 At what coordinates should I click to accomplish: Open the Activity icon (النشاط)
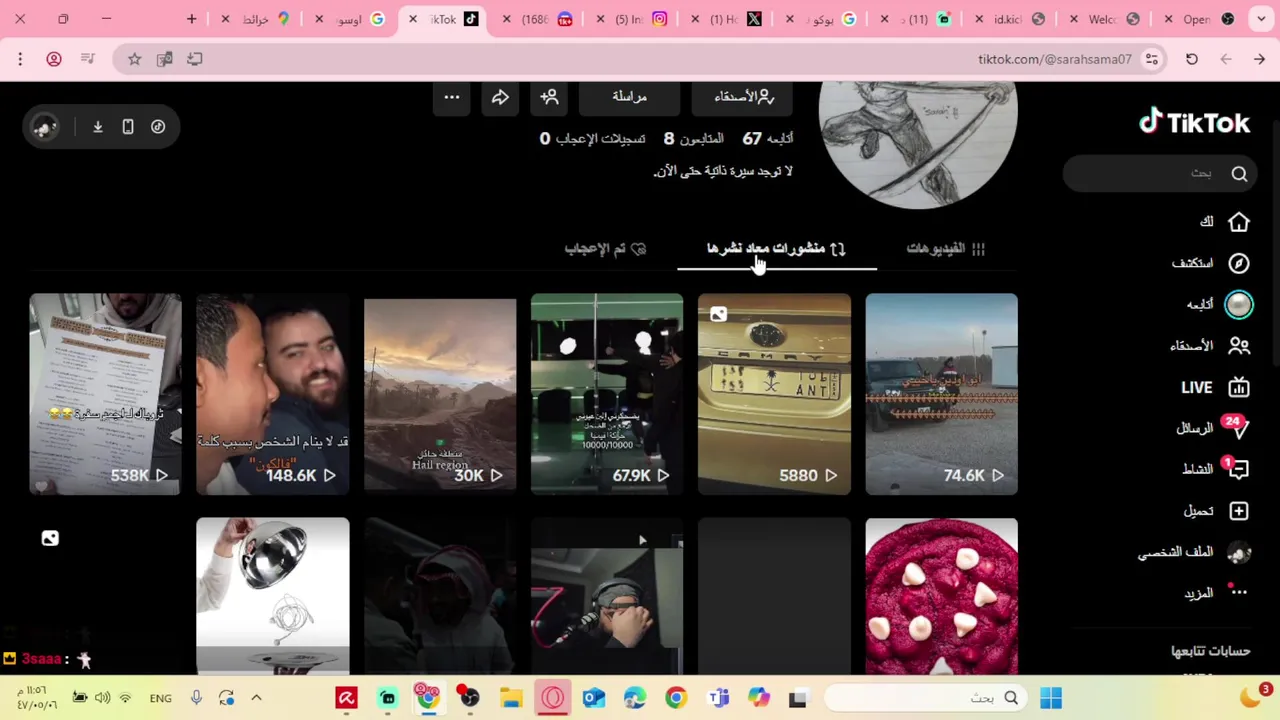(1237, 469)
